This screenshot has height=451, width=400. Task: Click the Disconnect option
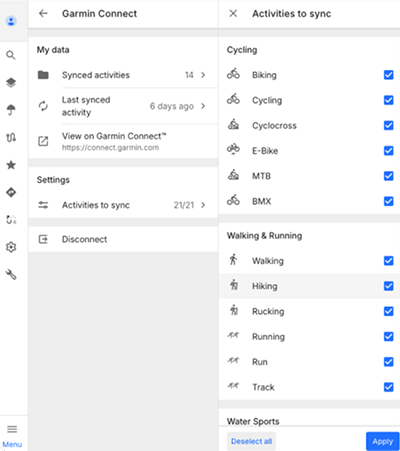pos(123,239)
